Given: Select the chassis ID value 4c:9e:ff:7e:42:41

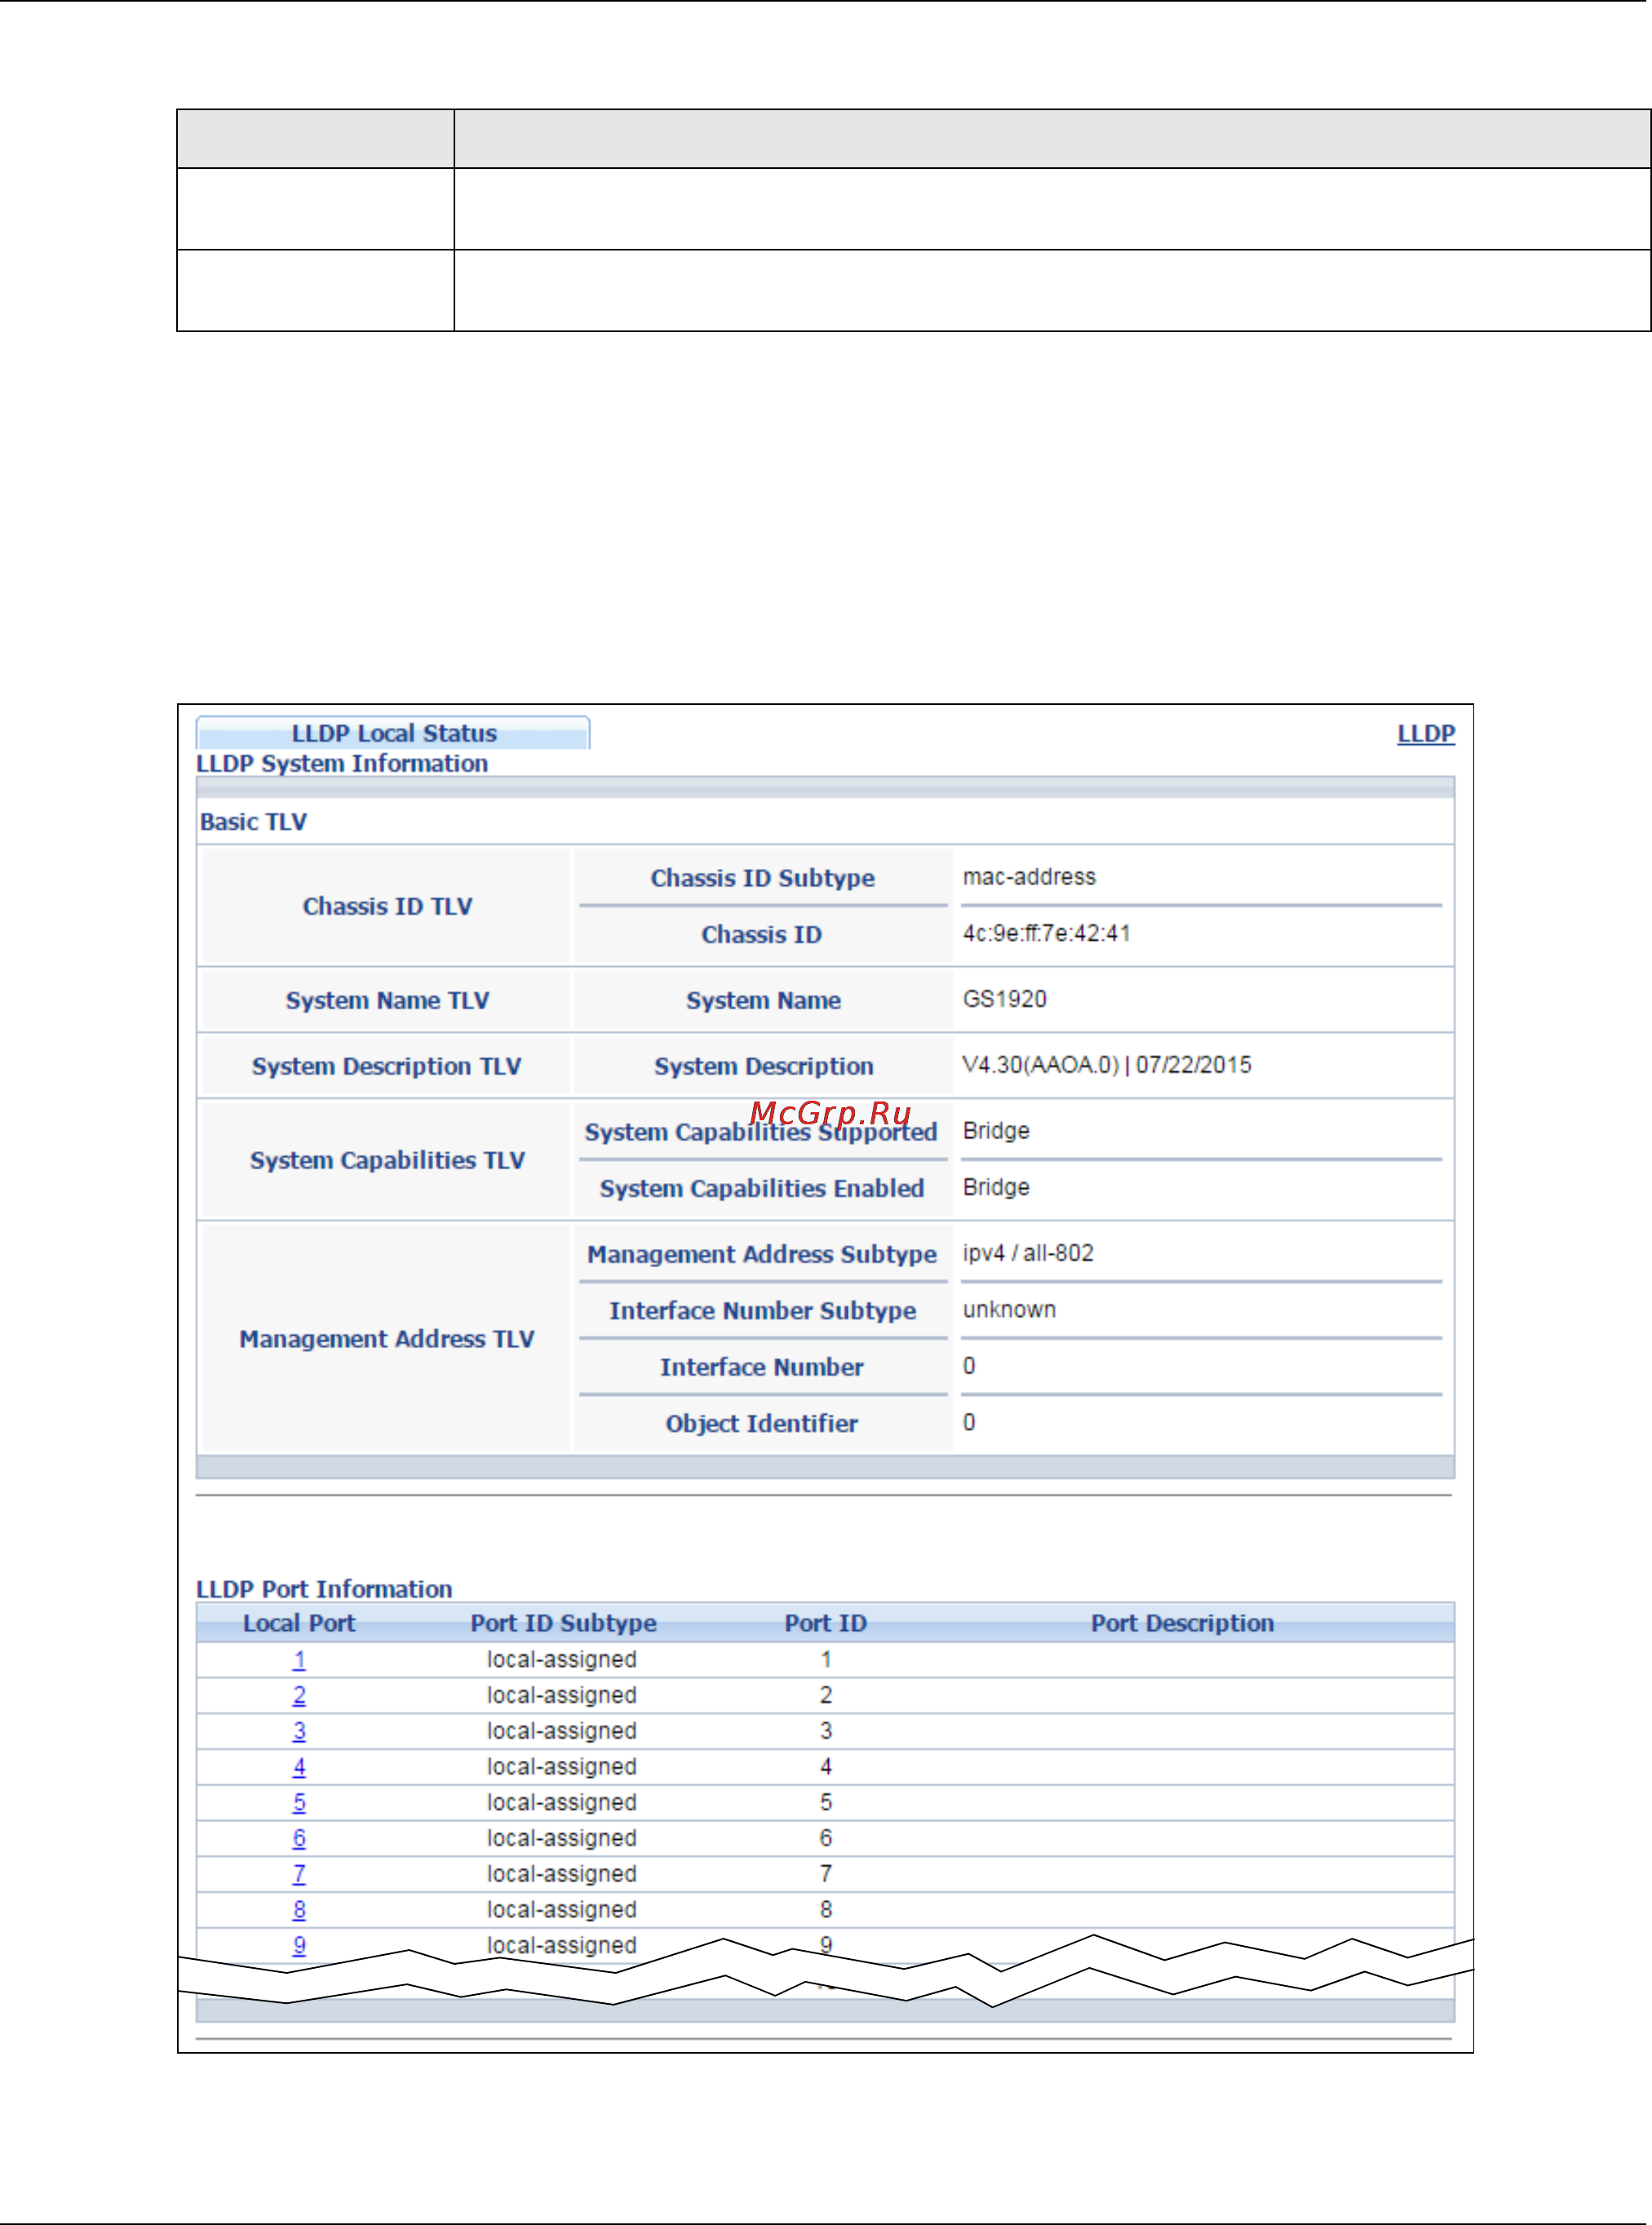Looking at the screenshot, I should point(1046,934).
